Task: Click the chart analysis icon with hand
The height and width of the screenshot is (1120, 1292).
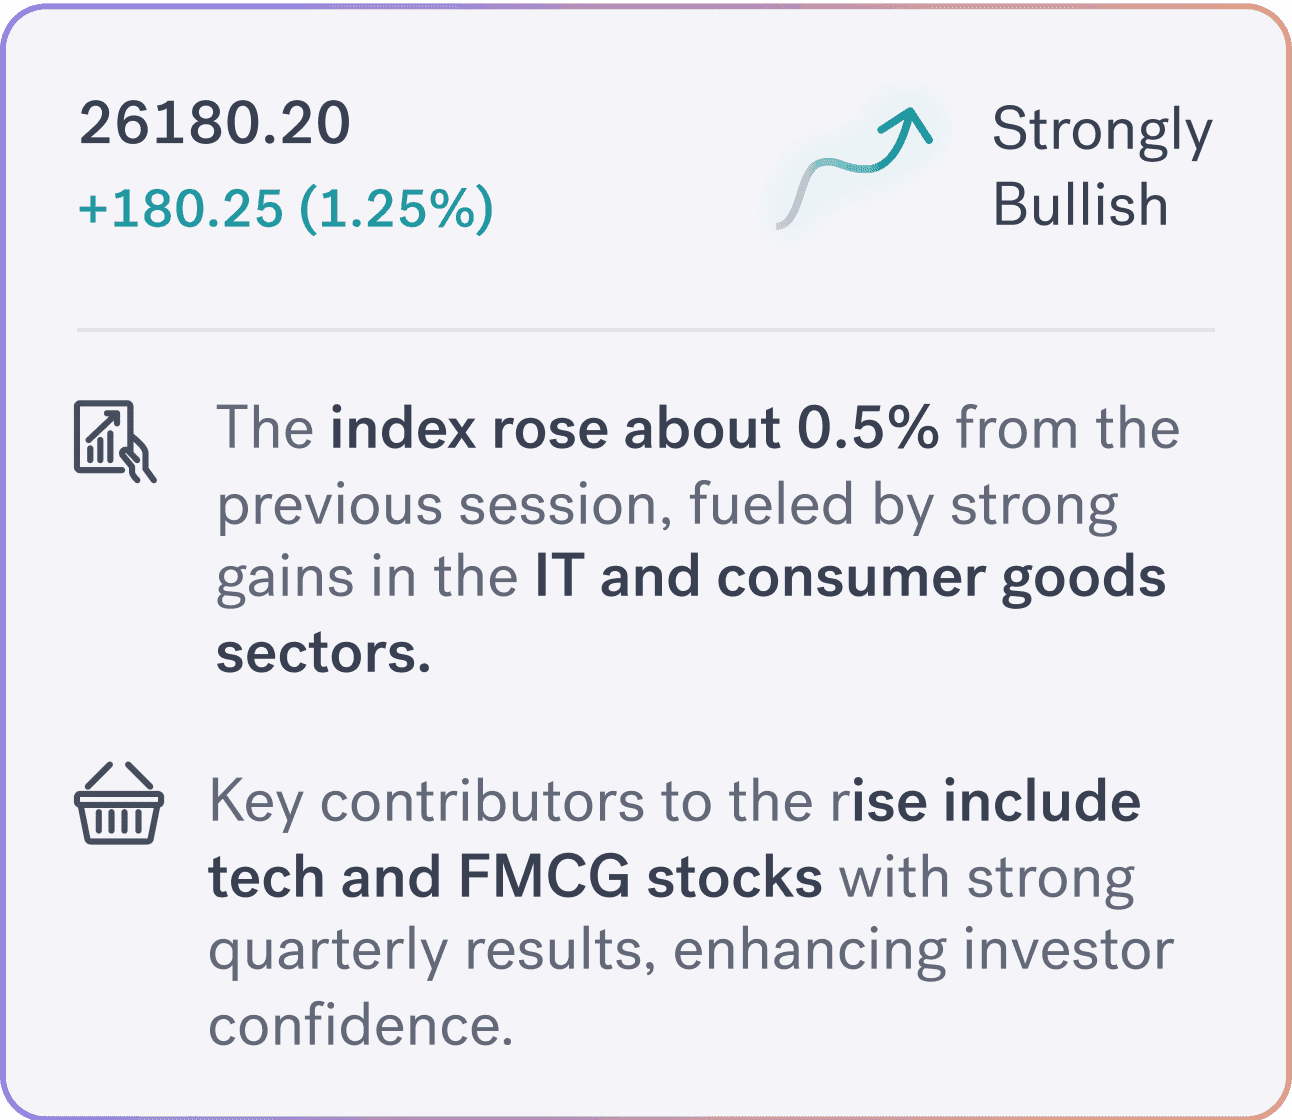Action: 115,442
